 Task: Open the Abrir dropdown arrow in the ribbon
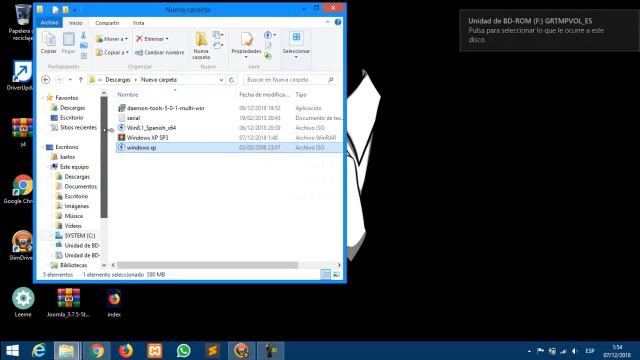click(275, 35)
